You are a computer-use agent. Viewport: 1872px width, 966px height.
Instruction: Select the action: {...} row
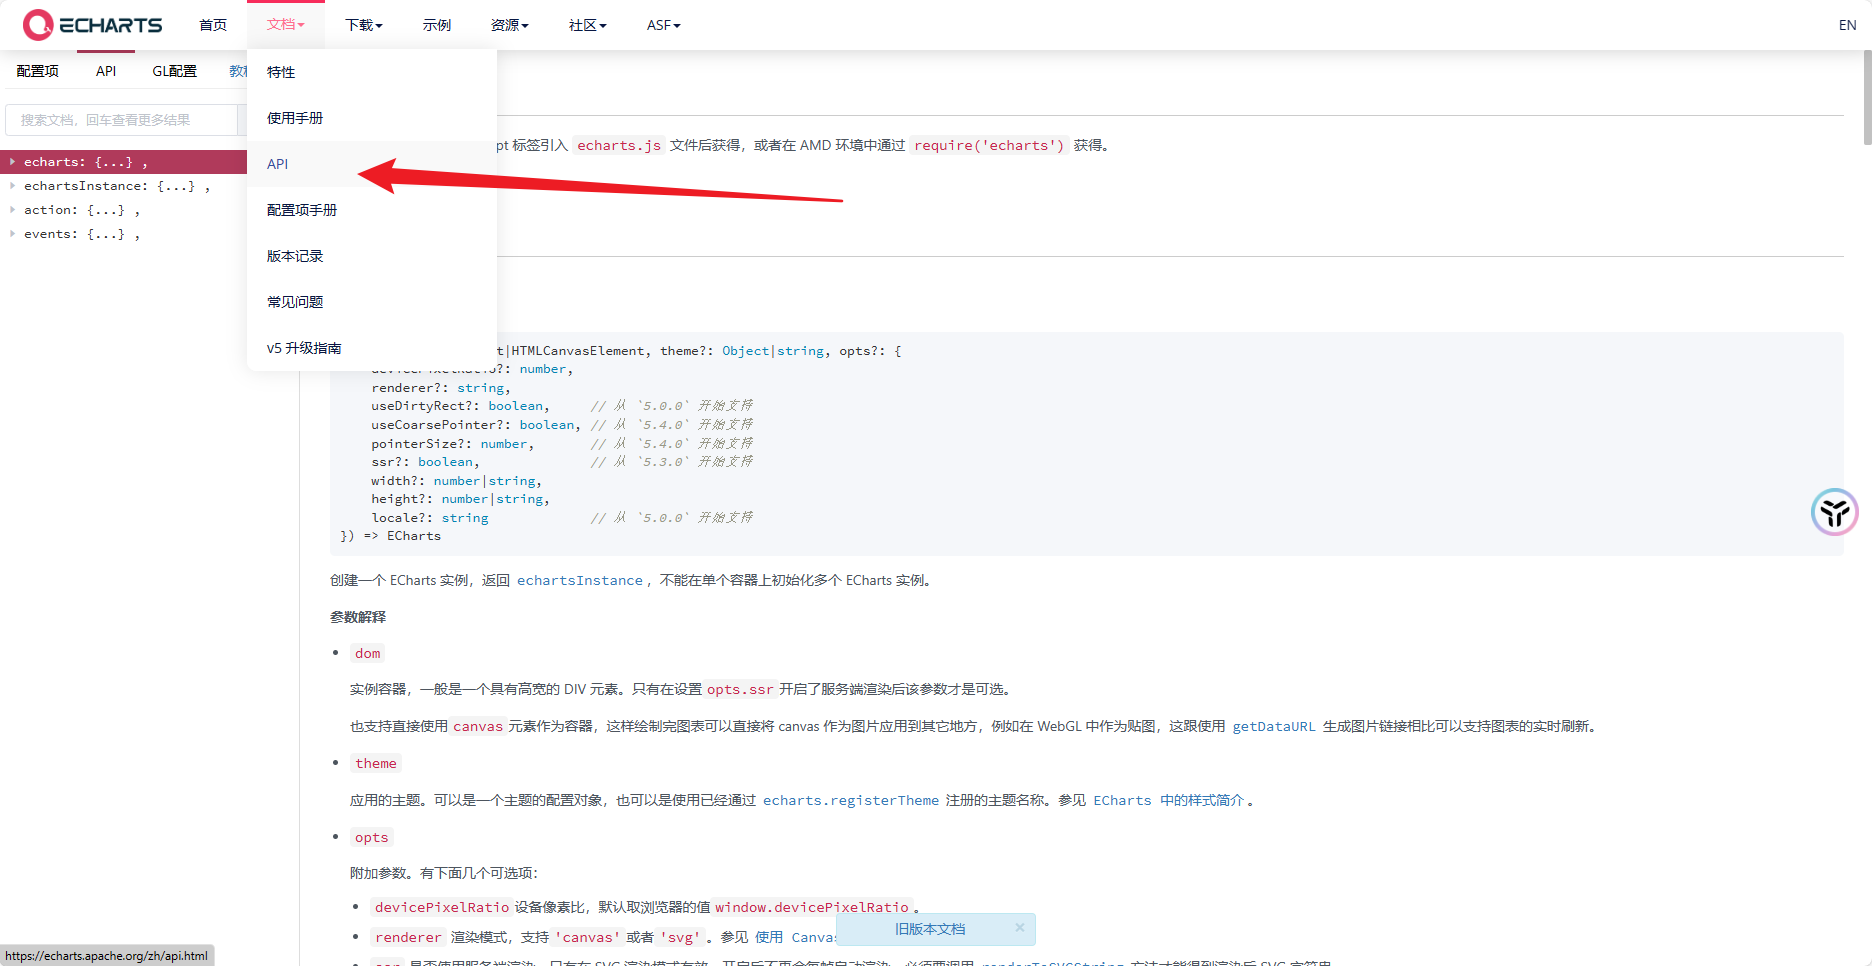[x=124, y=210]
